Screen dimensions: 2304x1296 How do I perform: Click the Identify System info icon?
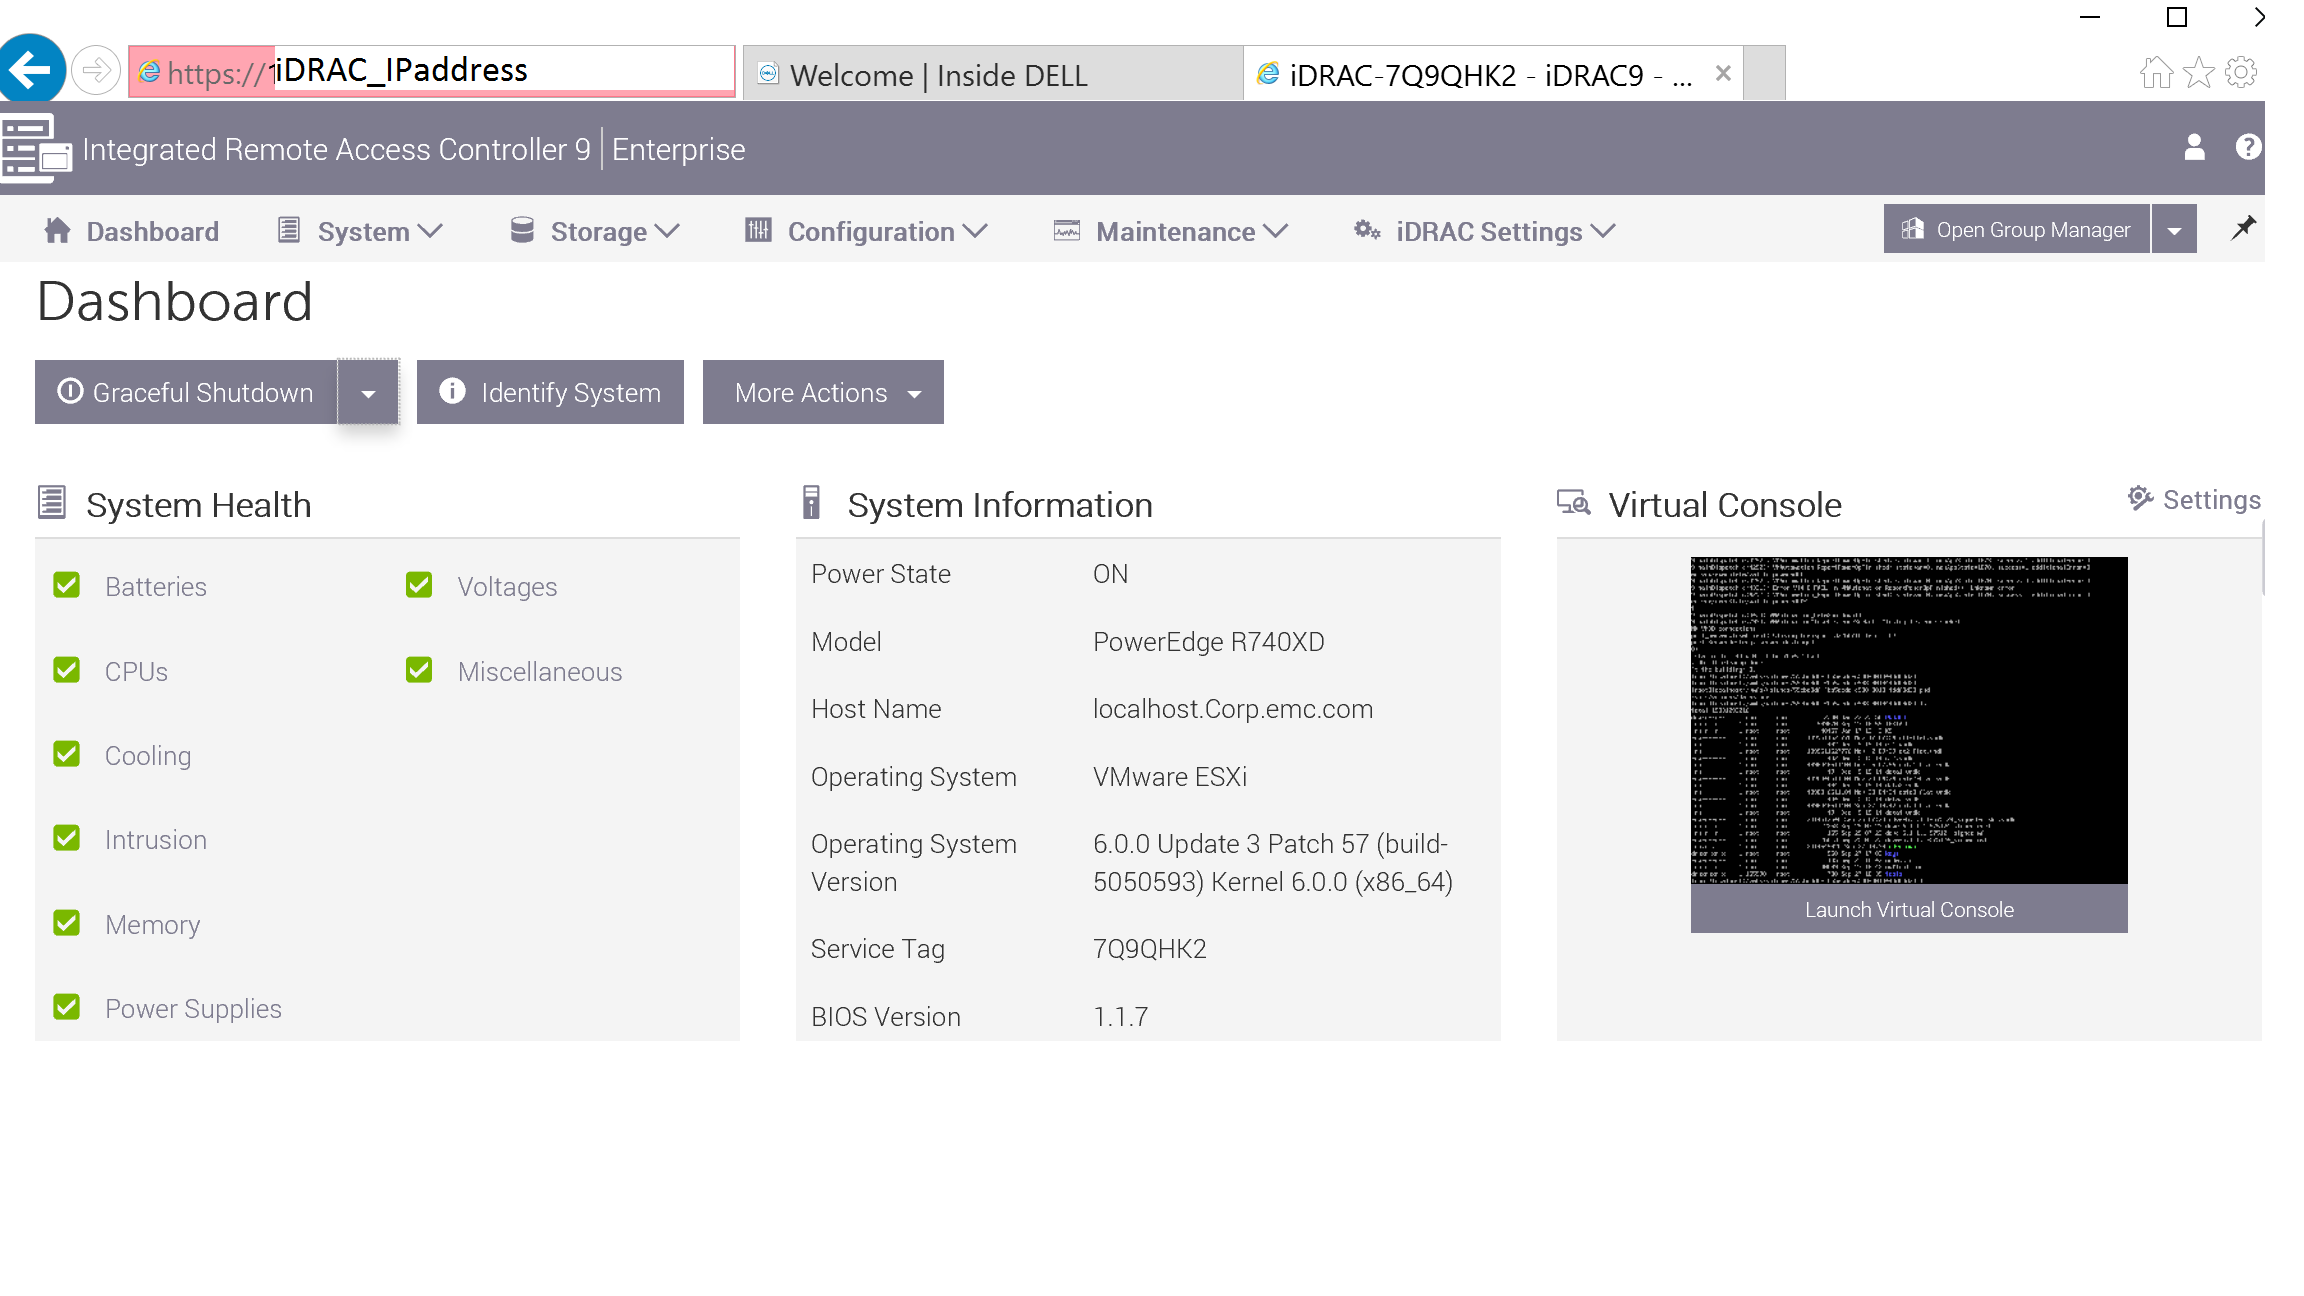[452, 392]
